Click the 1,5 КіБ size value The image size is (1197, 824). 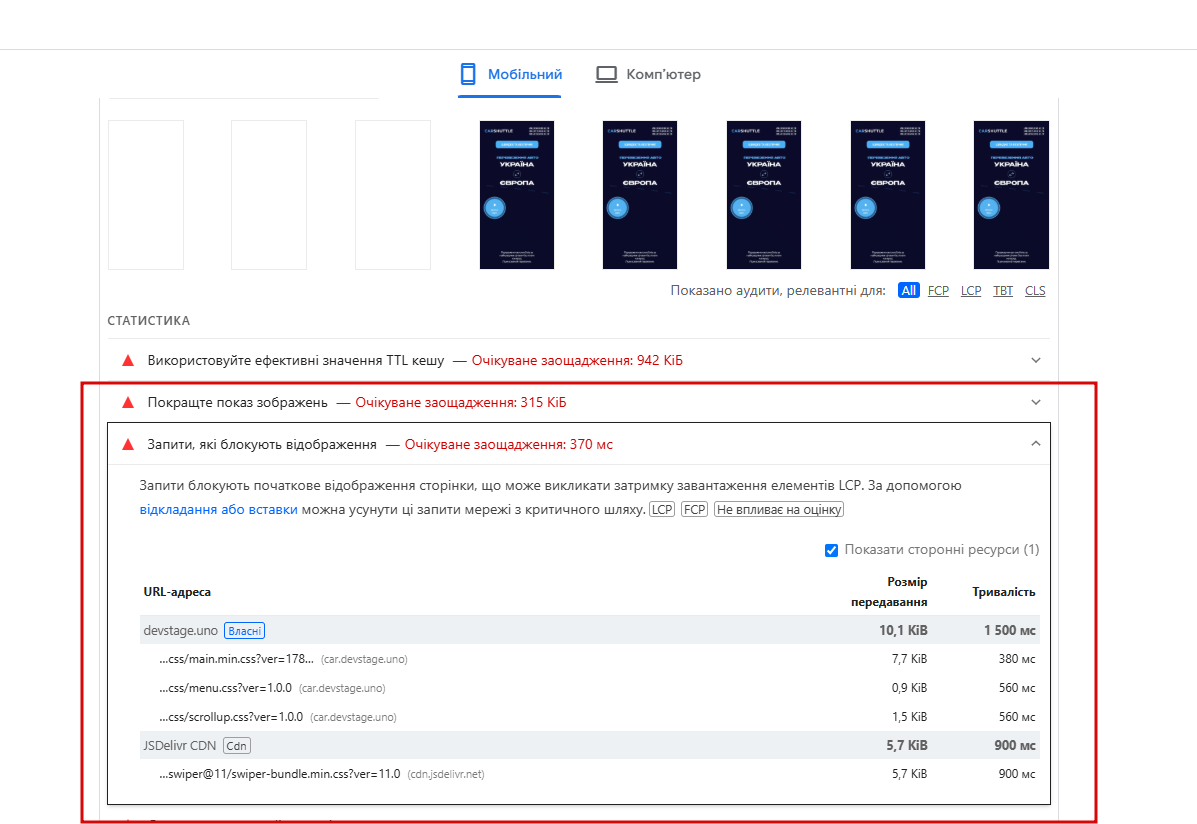[909, 717]
